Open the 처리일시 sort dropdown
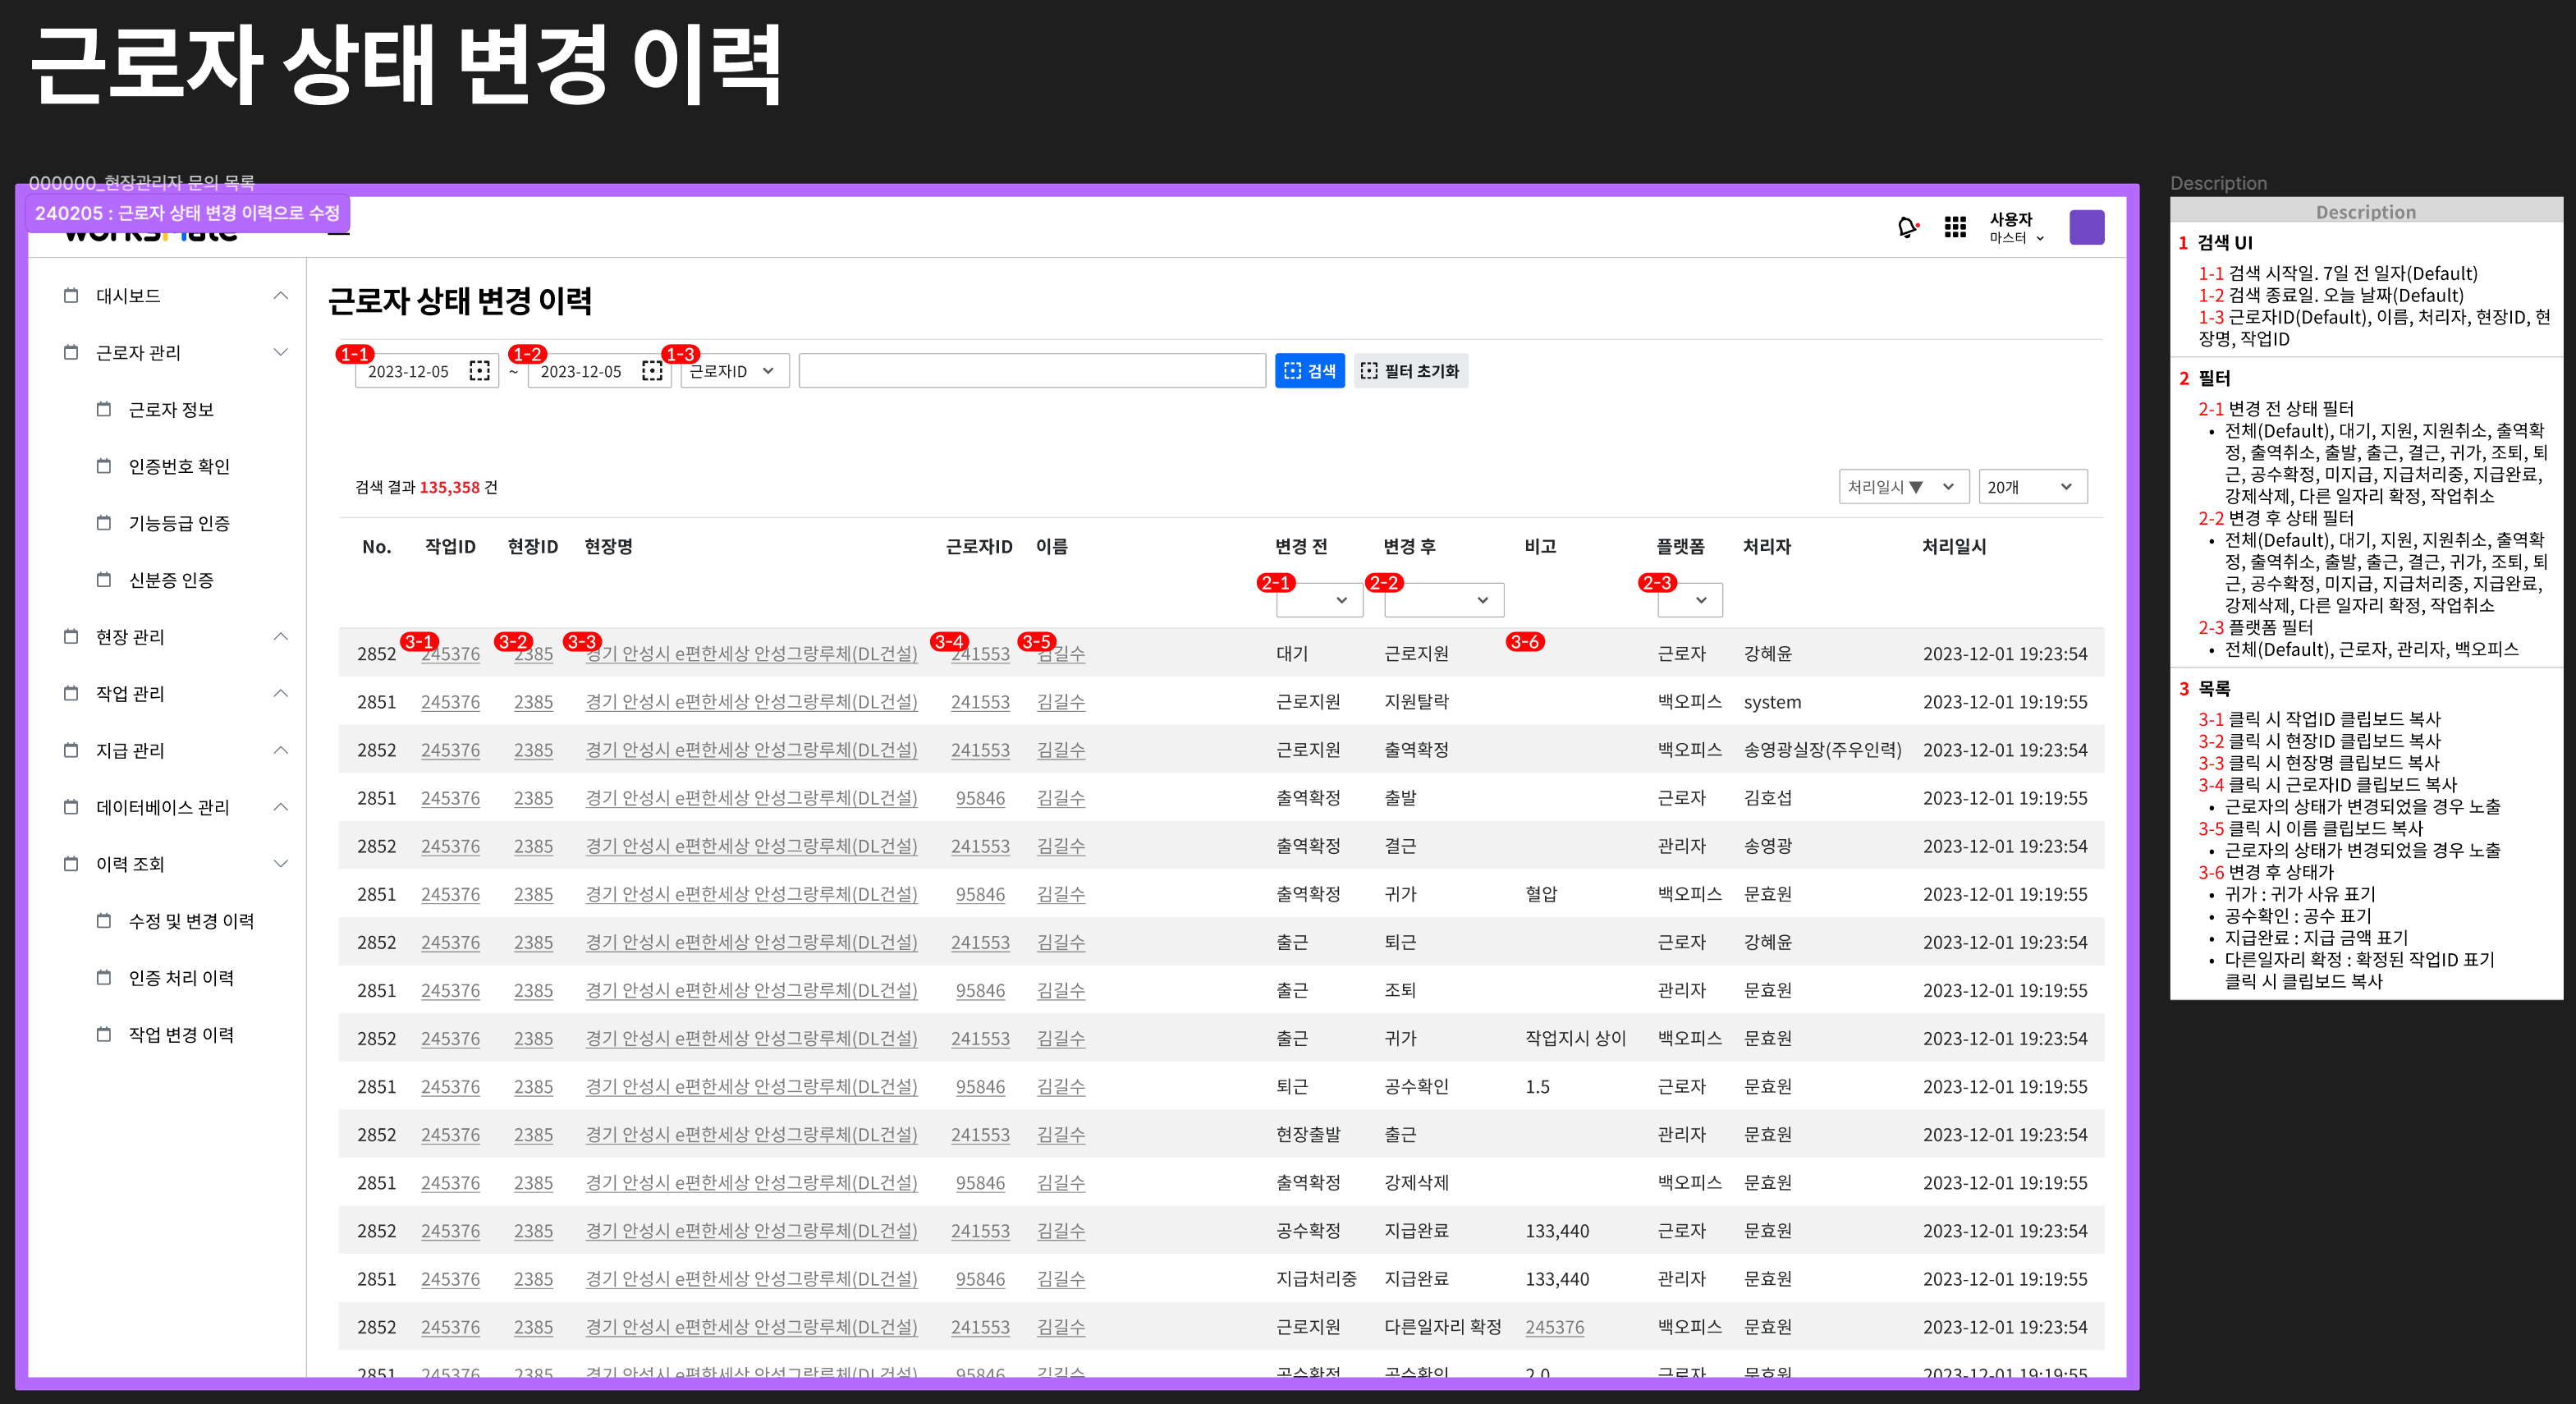2576x1404 pixels. click(1903, 487)
